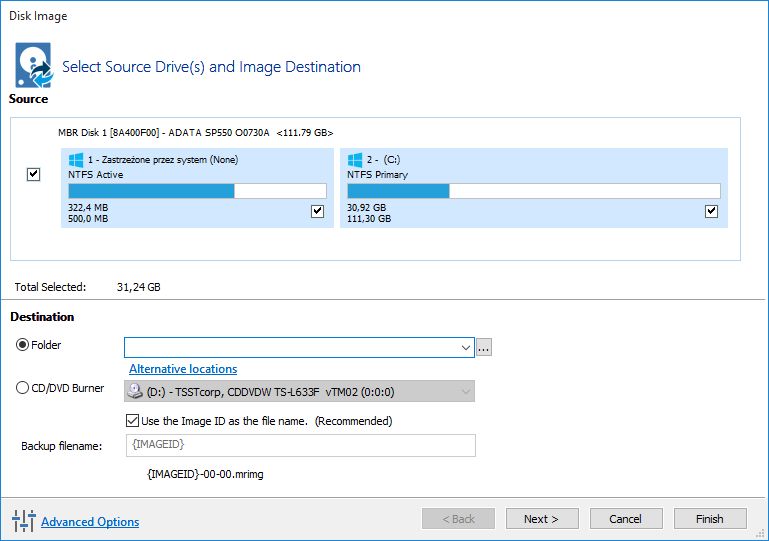This screenshot has height=541, width=769.
Task: Open the folder browse ellipsis button
Action: coord(485,348)
